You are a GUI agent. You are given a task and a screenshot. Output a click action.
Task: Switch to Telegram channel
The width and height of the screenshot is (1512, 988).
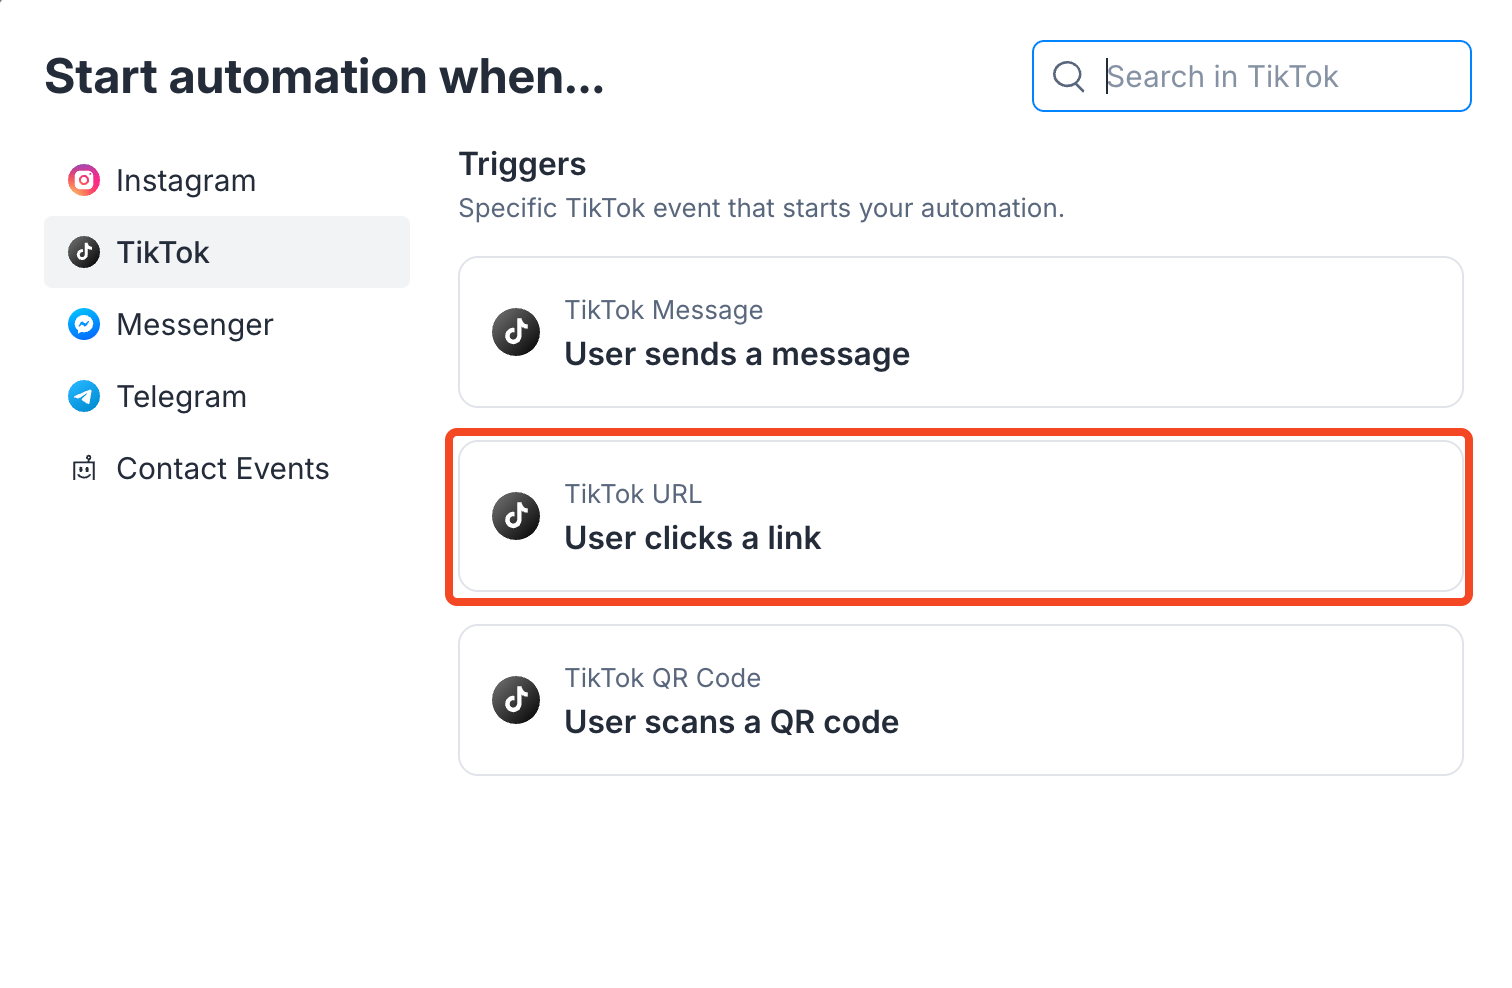(x=227, y=396)
